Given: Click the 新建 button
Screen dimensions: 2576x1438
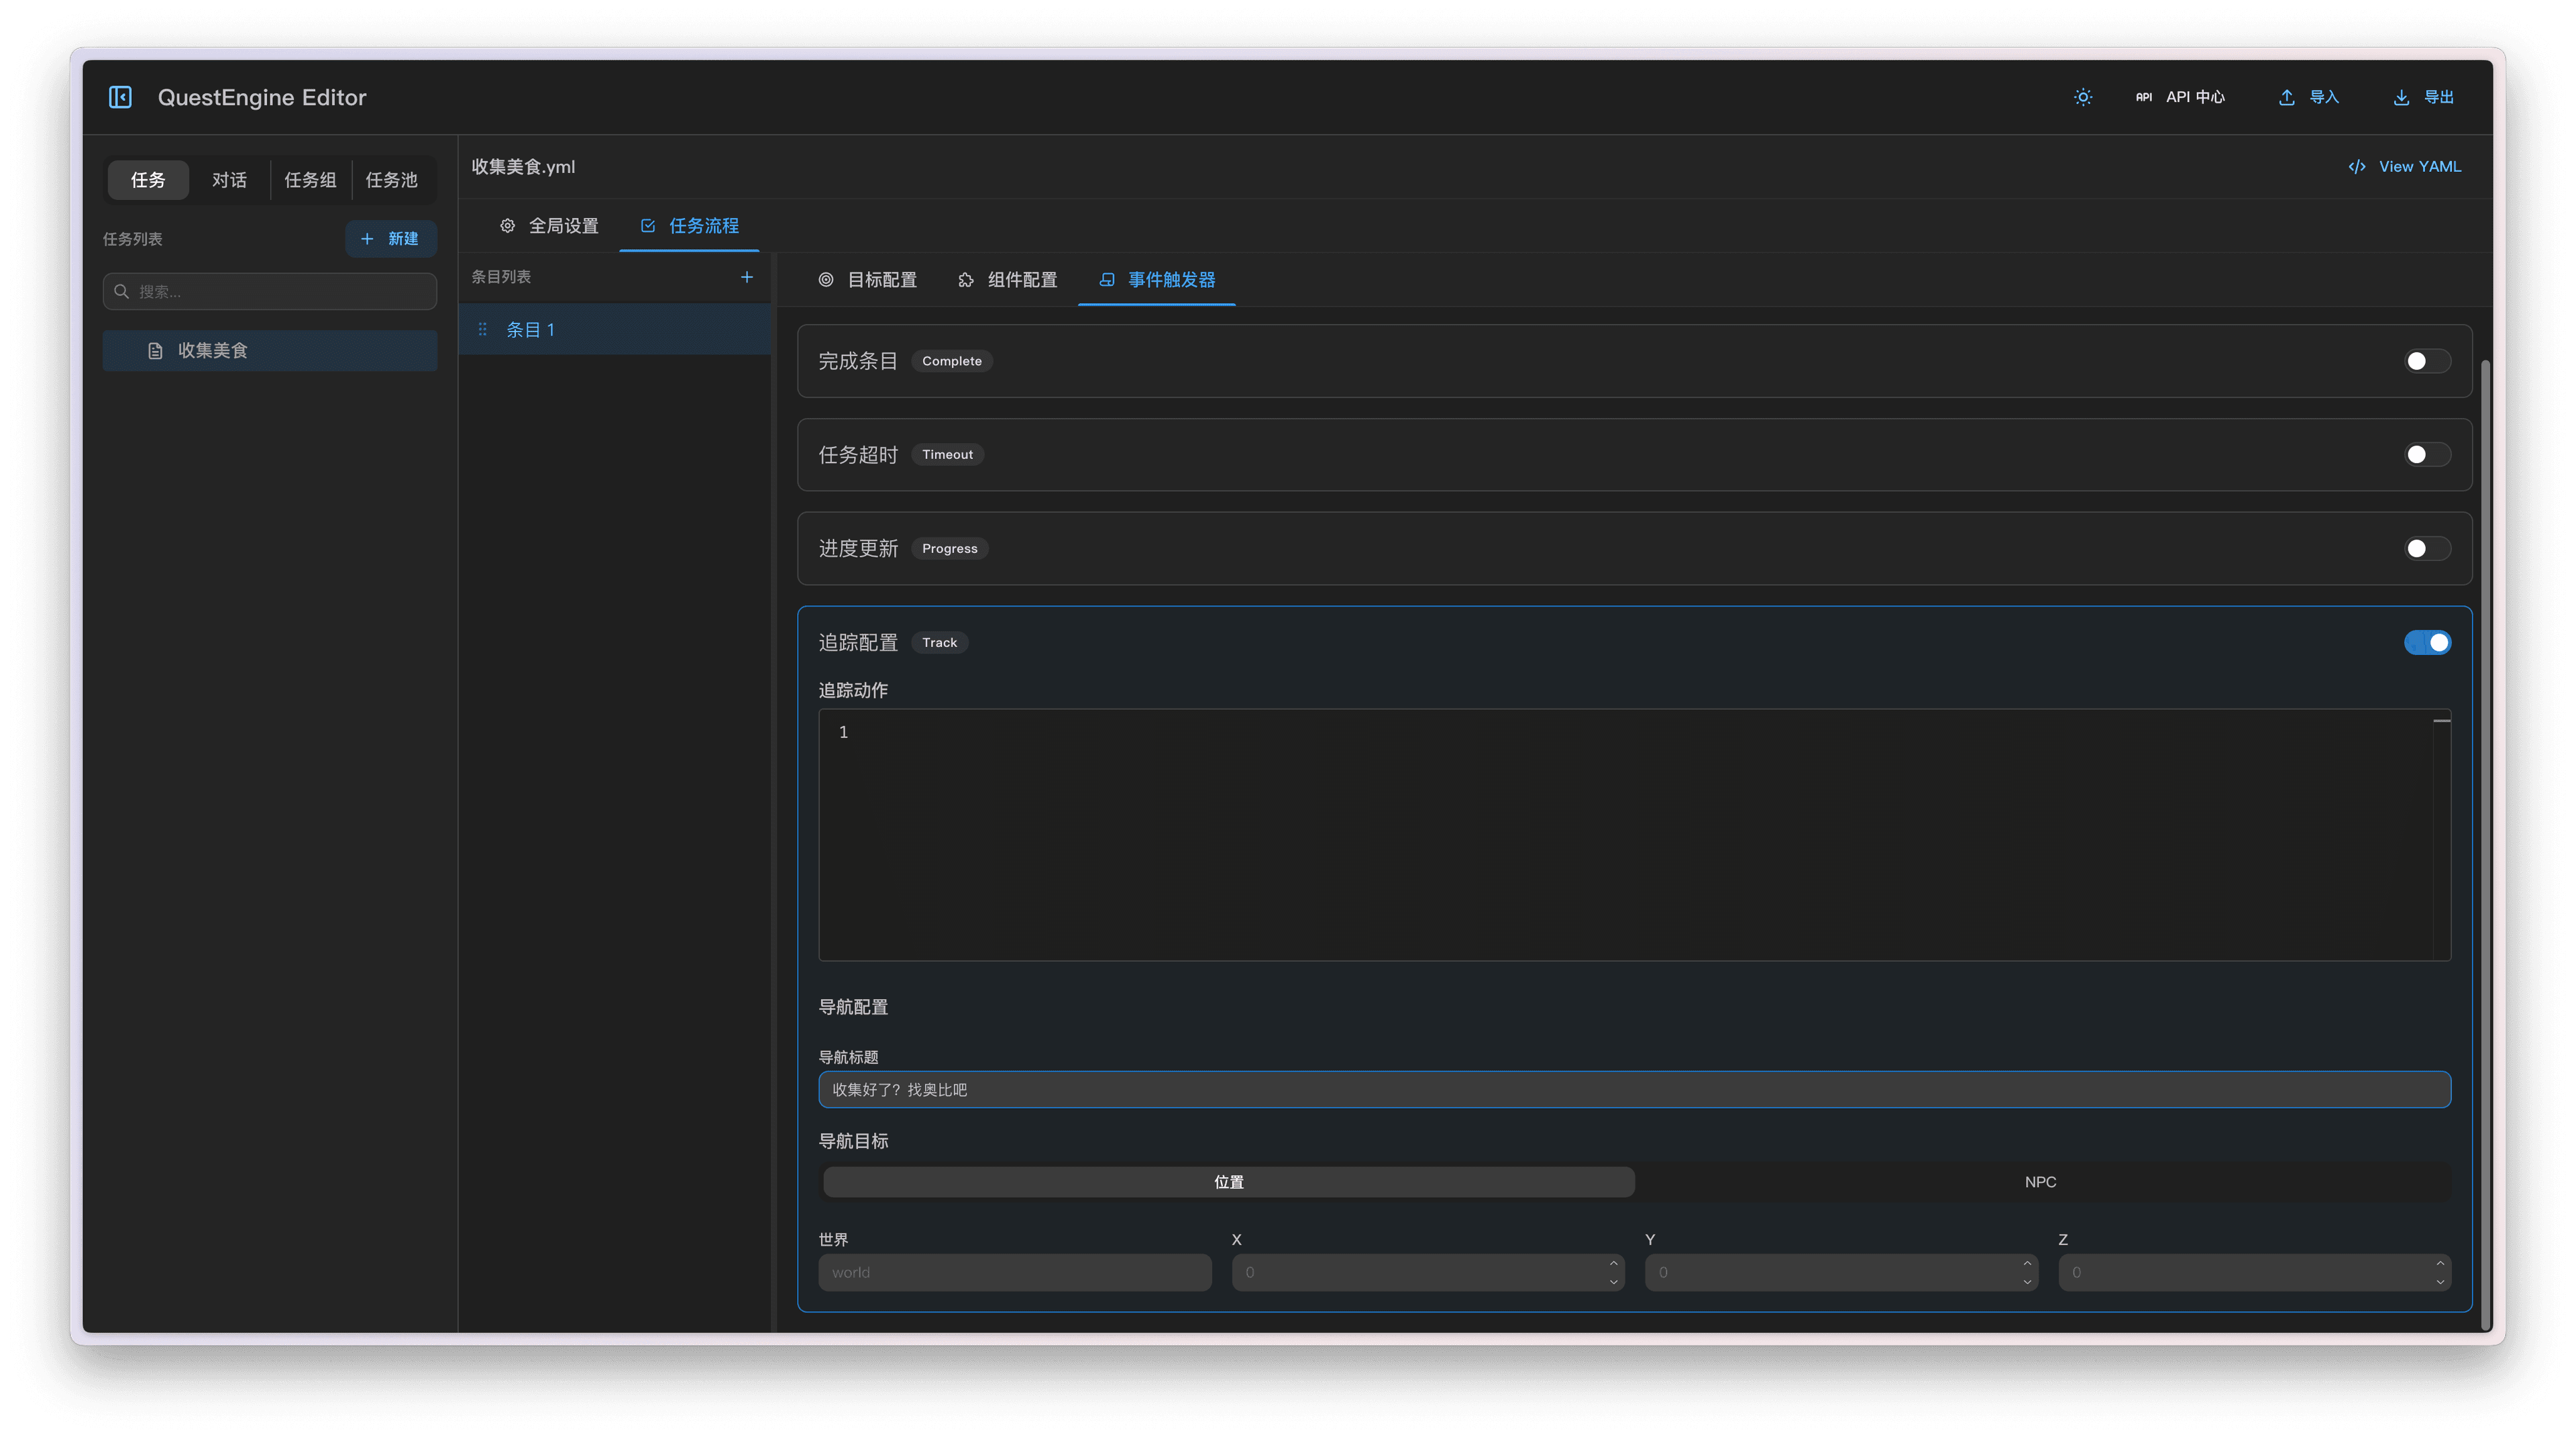Looking at the screenshot, I should pos(390,239).
